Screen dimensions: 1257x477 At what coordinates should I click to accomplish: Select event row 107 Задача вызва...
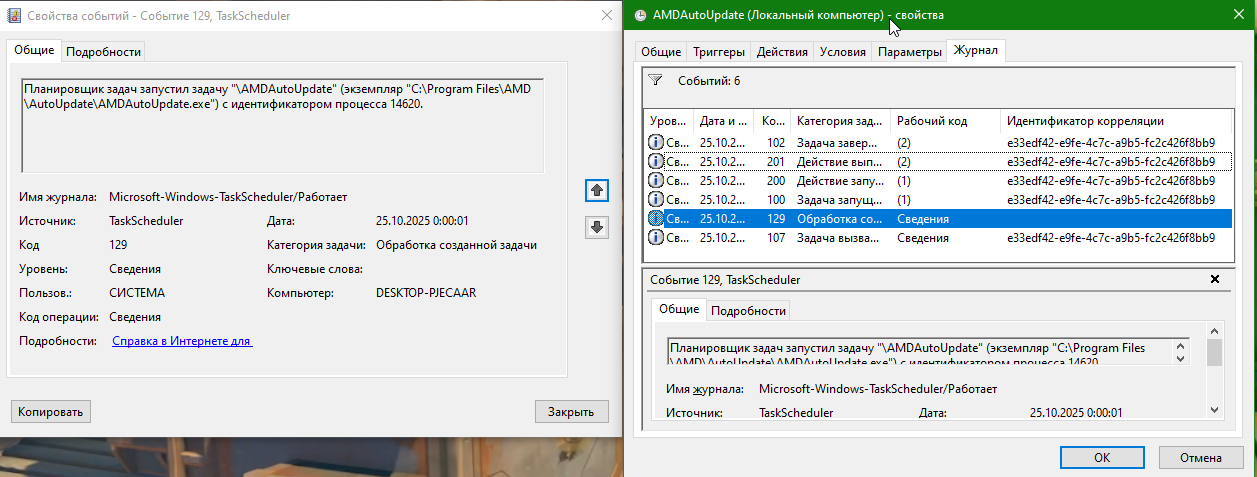(x=938, y=237)
